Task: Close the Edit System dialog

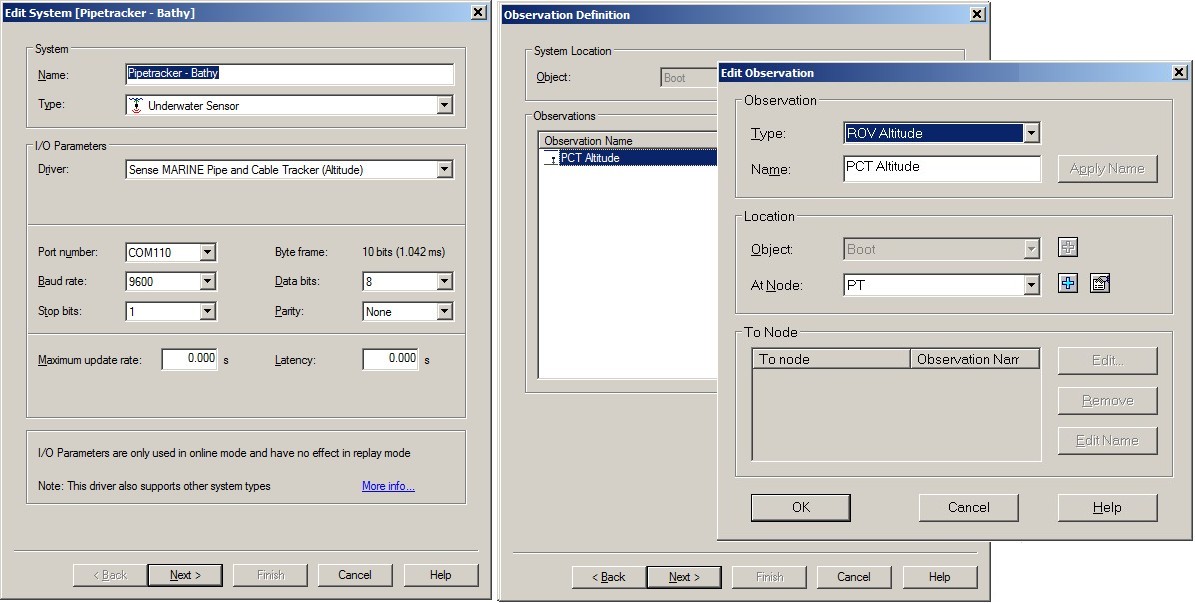Action: click(478, 12)
